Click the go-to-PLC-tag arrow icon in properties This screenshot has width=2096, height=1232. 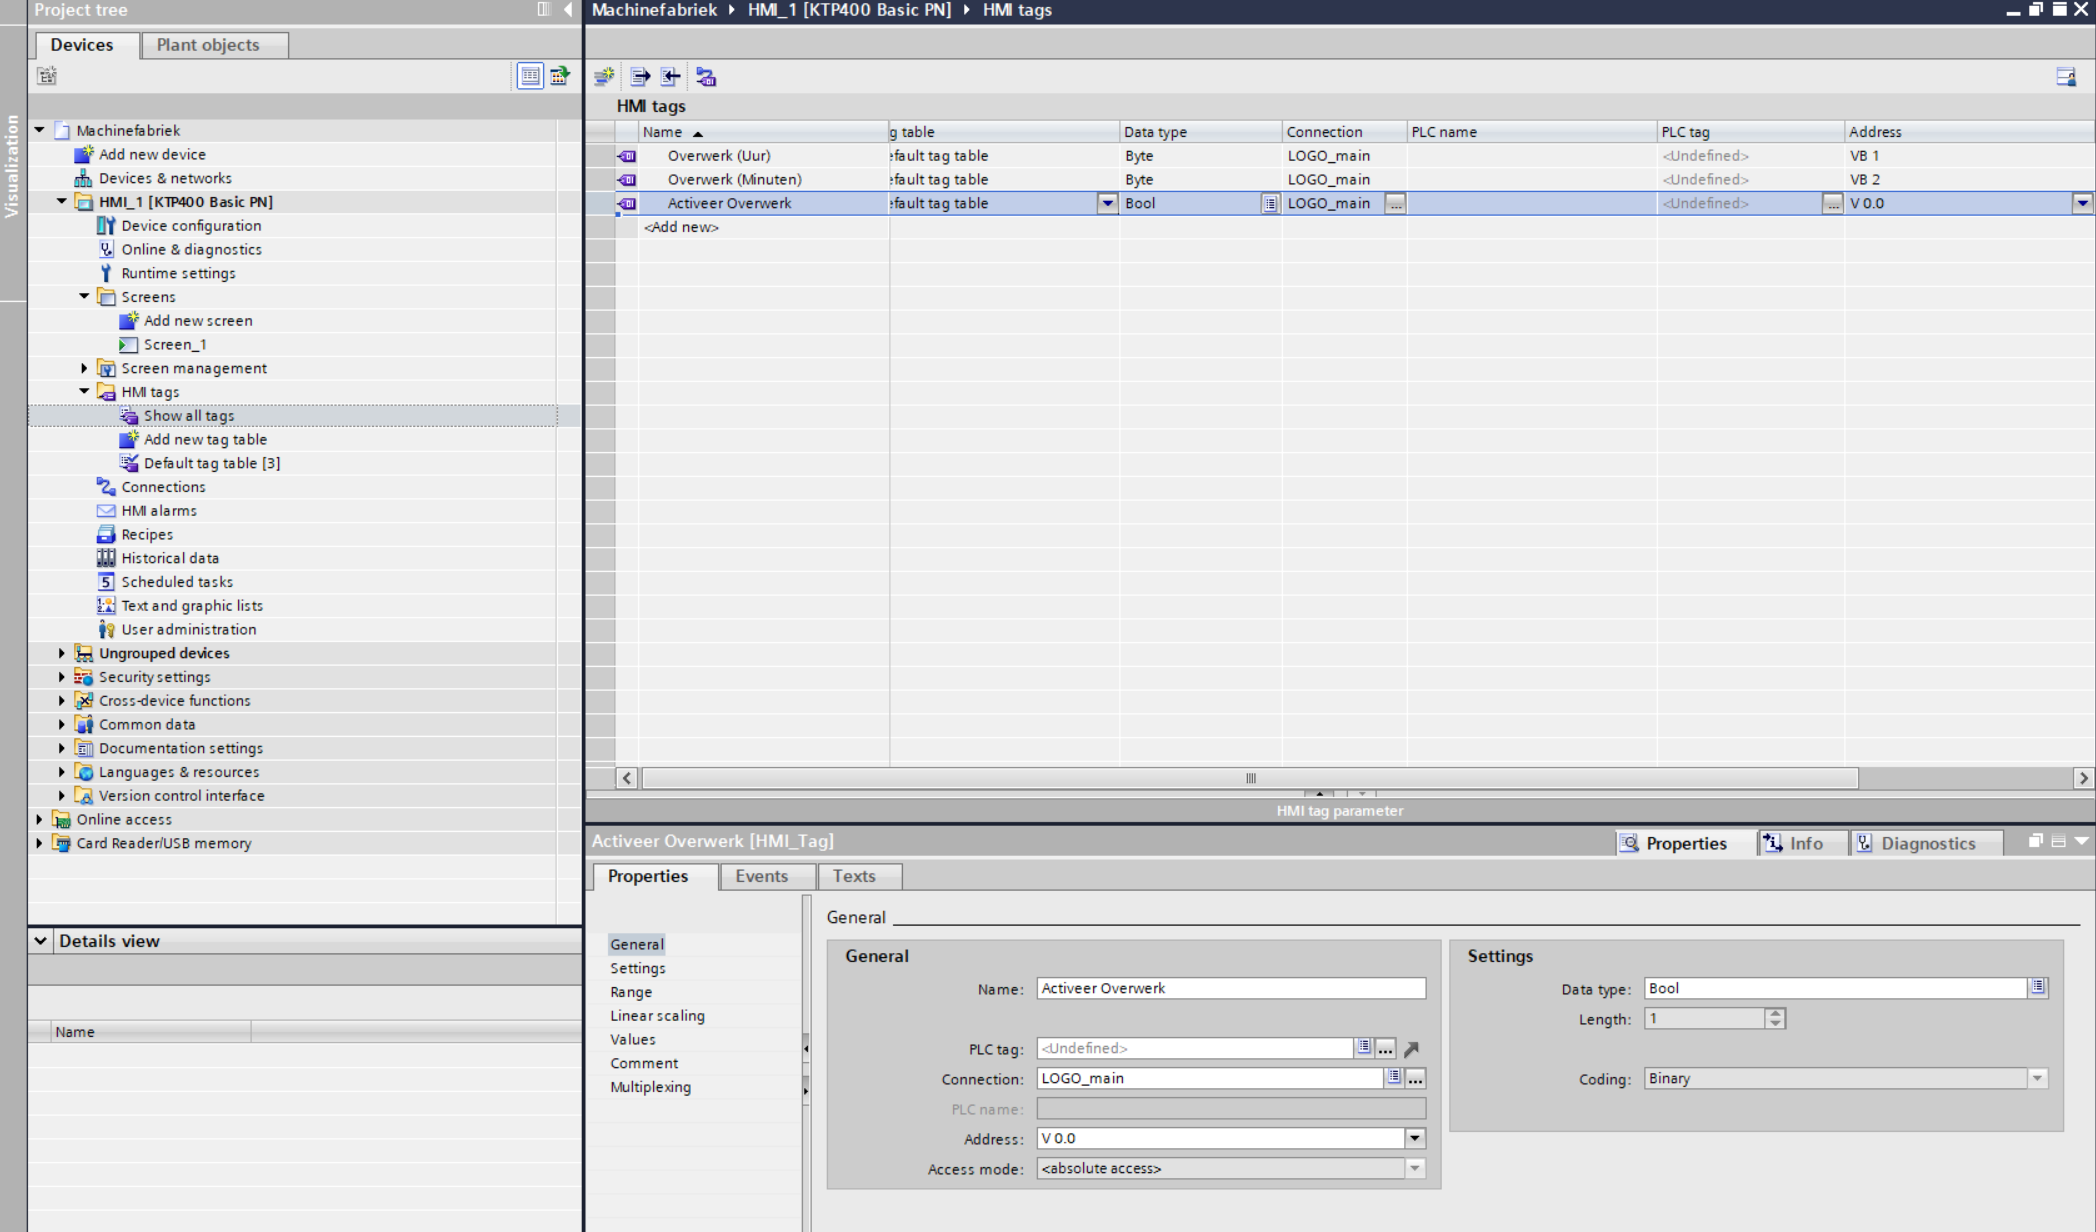coord(1411,1049)
